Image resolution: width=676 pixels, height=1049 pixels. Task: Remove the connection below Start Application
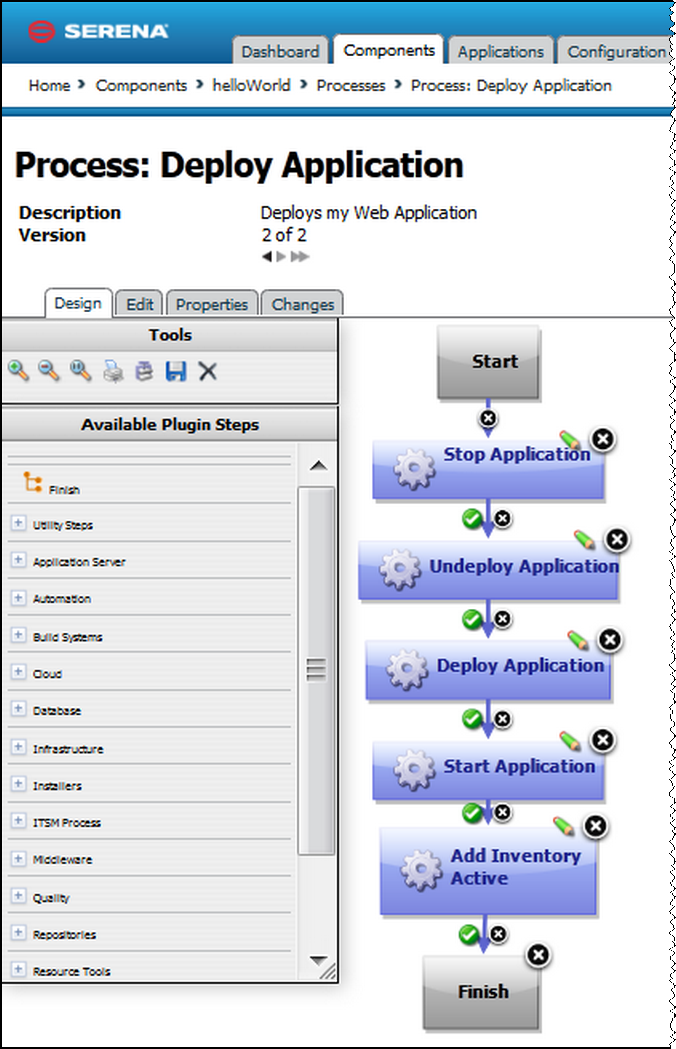503,812
